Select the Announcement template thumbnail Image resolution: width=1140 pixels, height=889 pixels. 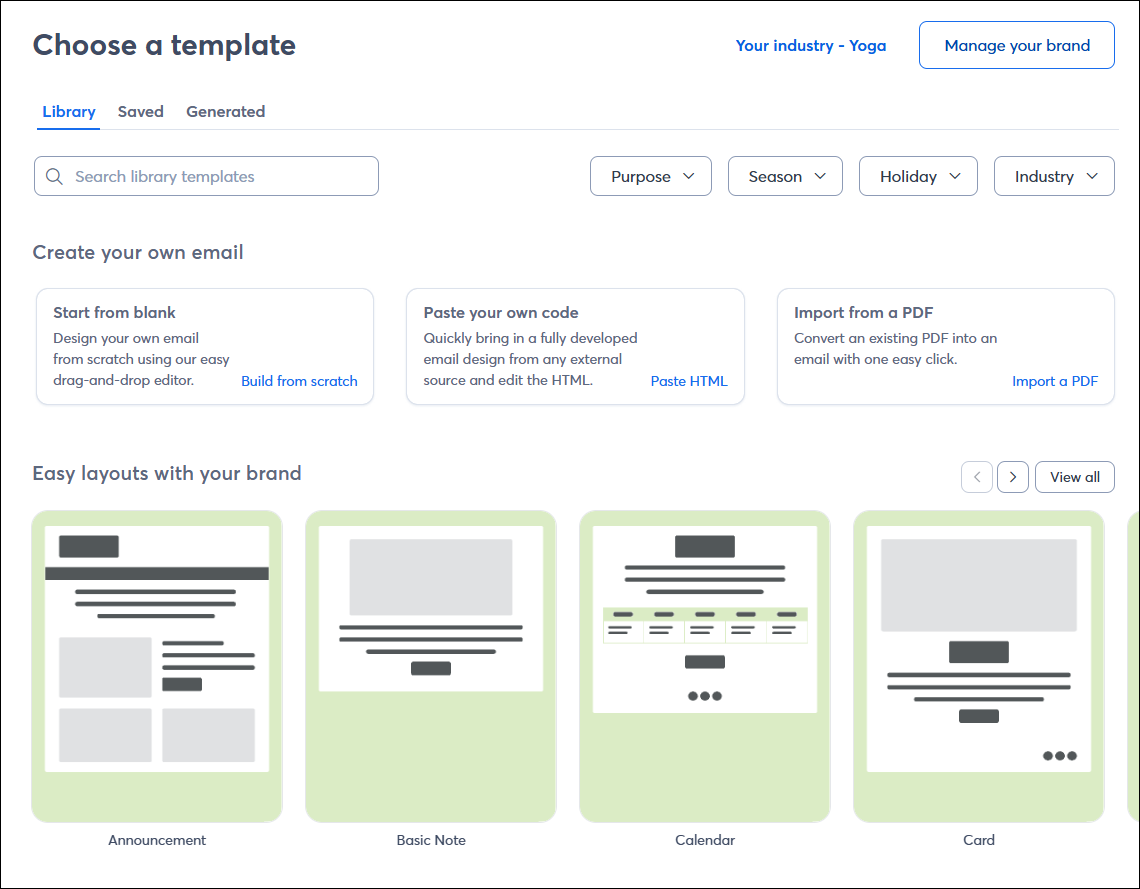point(156,666)
